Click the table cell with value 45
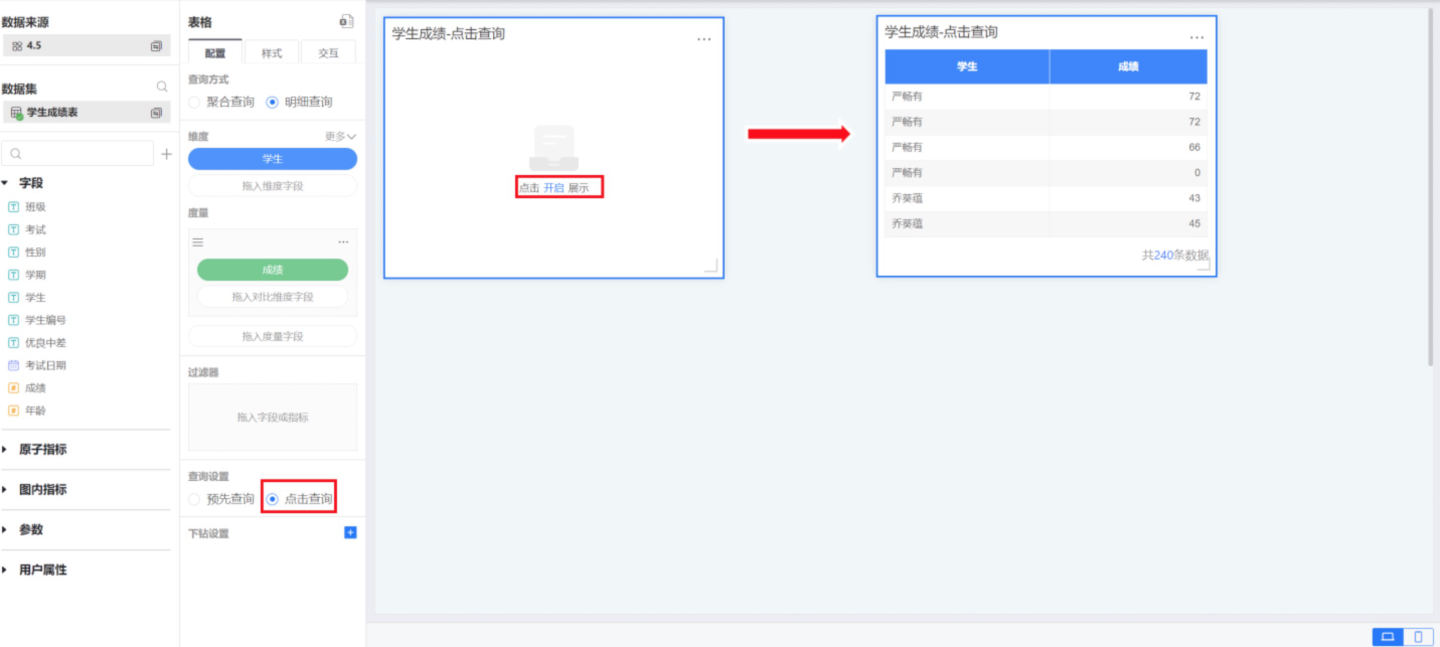This screenshot has height=647, width=1440. (1128, 224)
